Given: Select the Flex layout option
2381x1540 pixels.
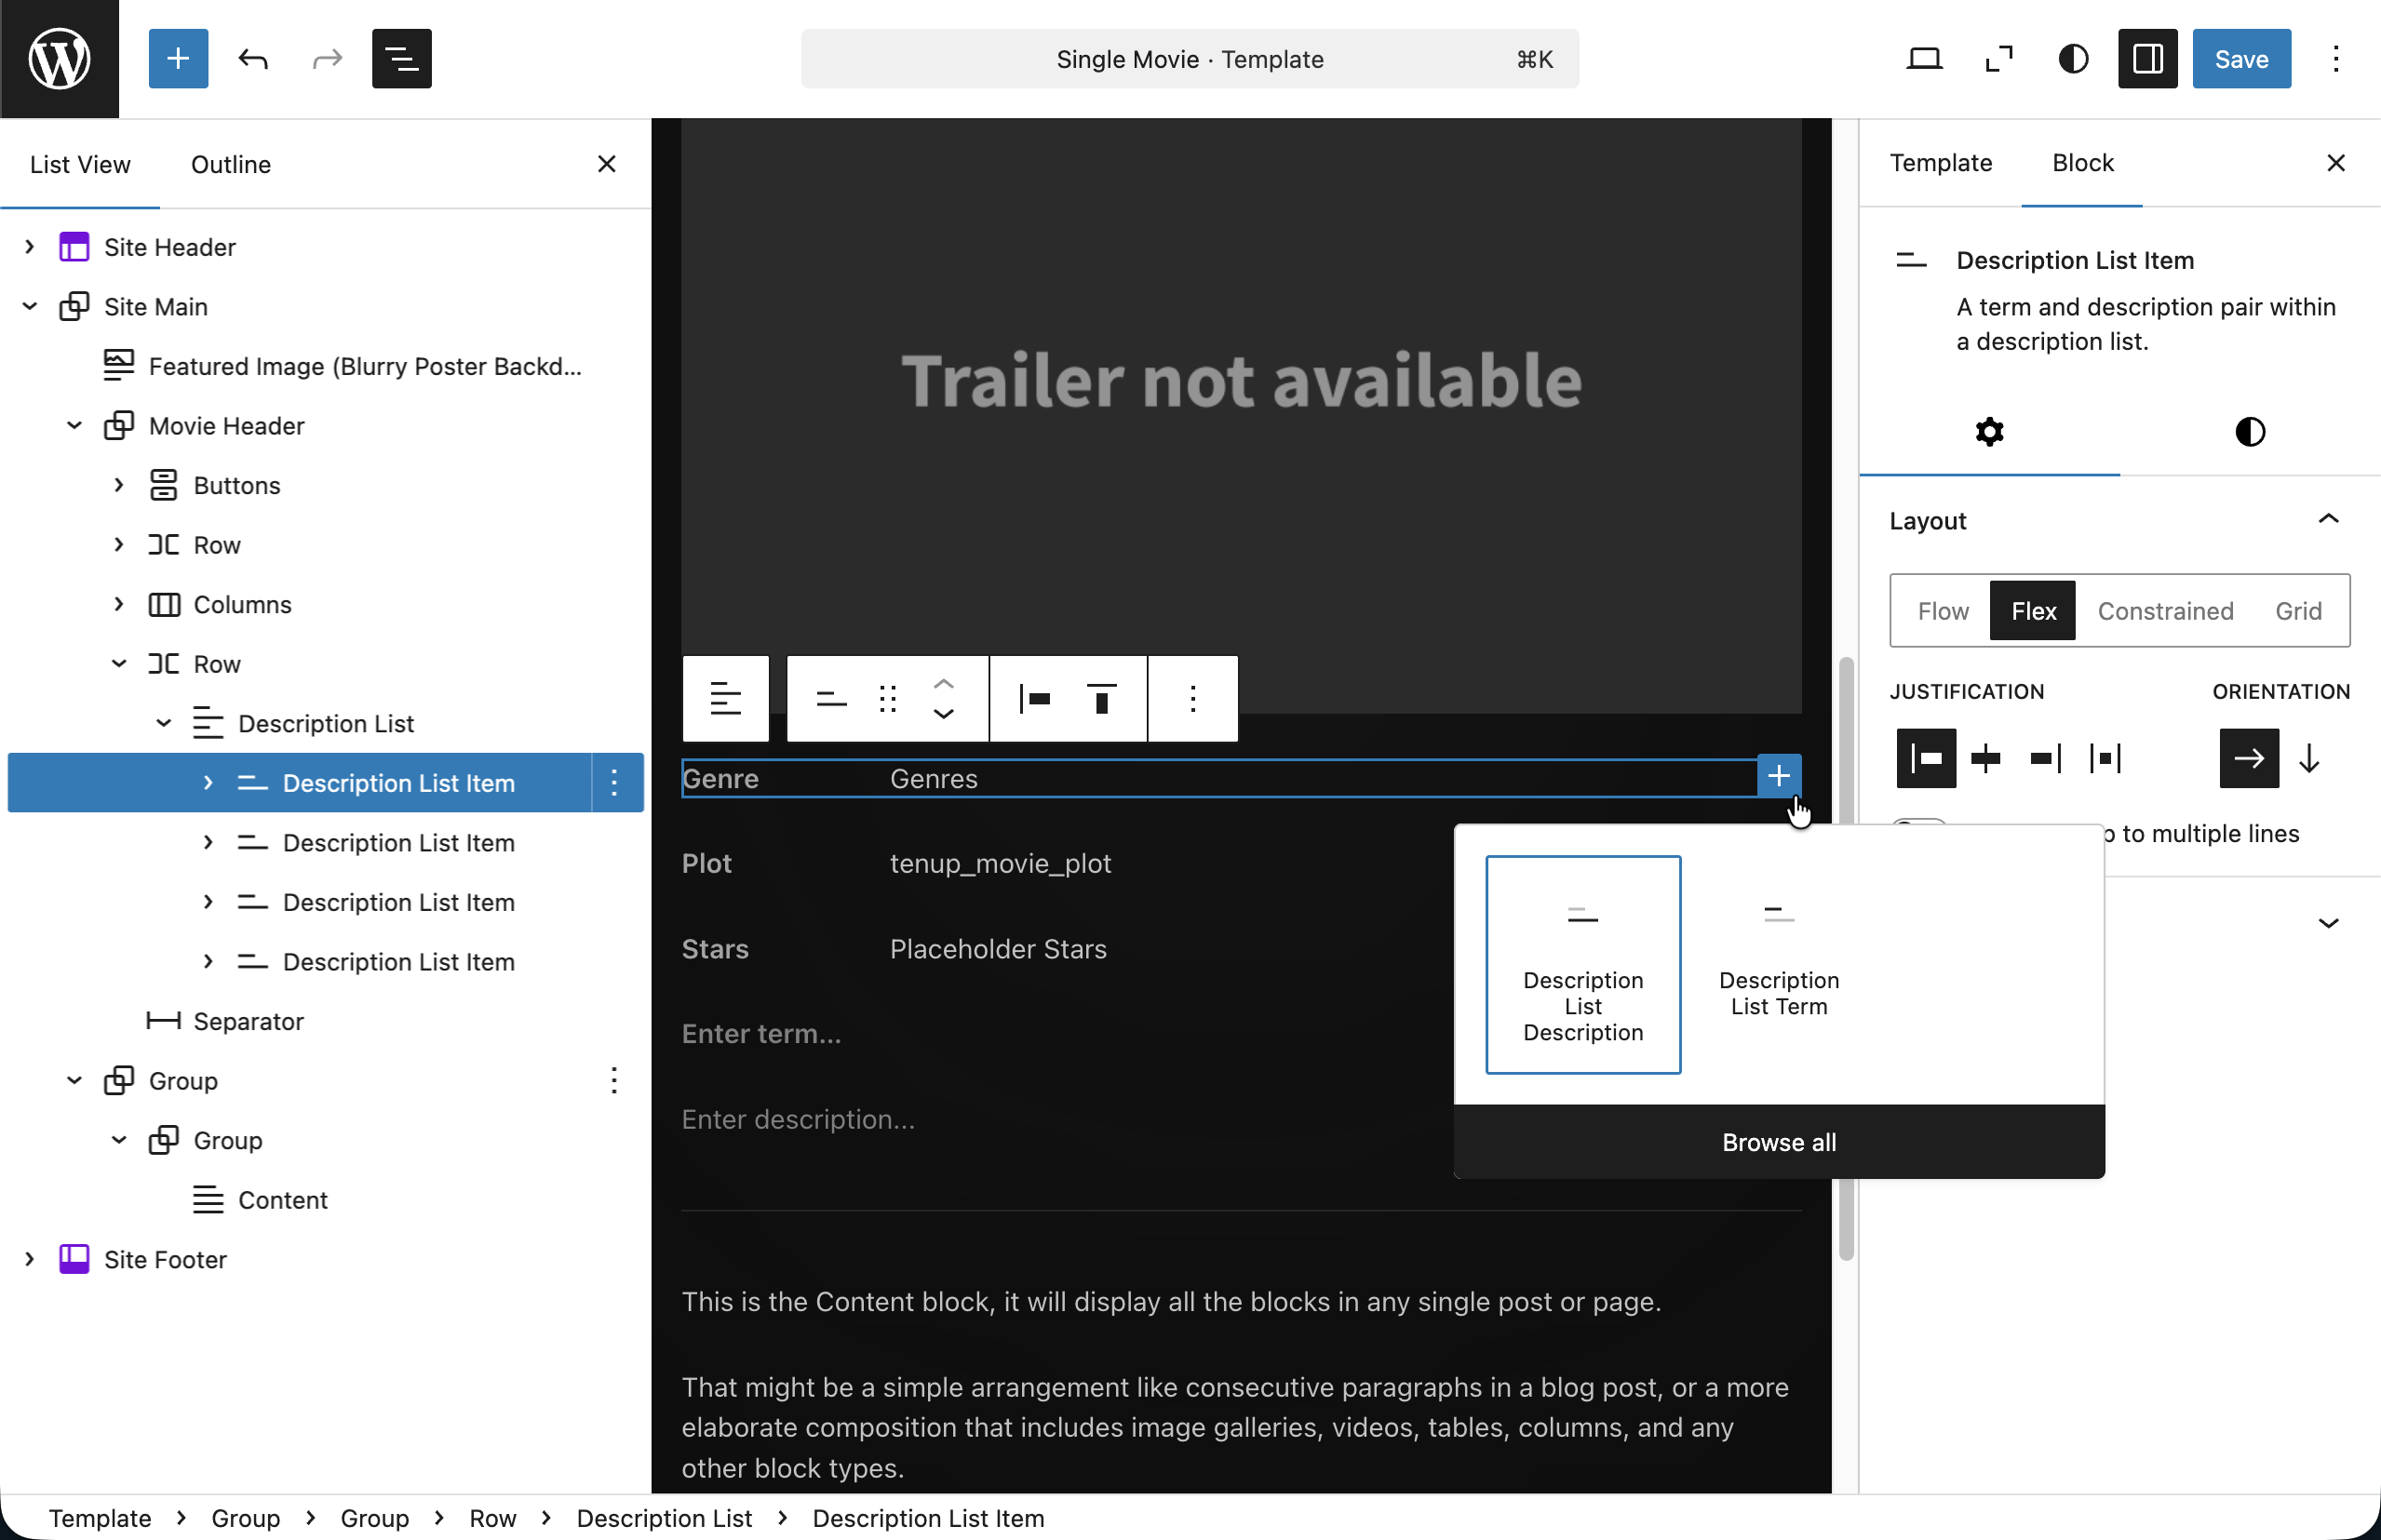Looking at the screenshot, I should [2032, 611].
